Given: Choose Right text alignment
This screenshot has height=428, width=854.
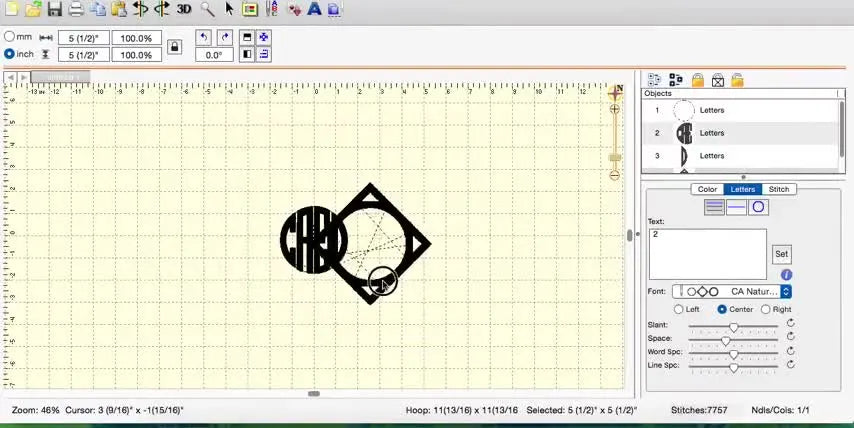Looking at the screenshot, I should coord(767,309).
